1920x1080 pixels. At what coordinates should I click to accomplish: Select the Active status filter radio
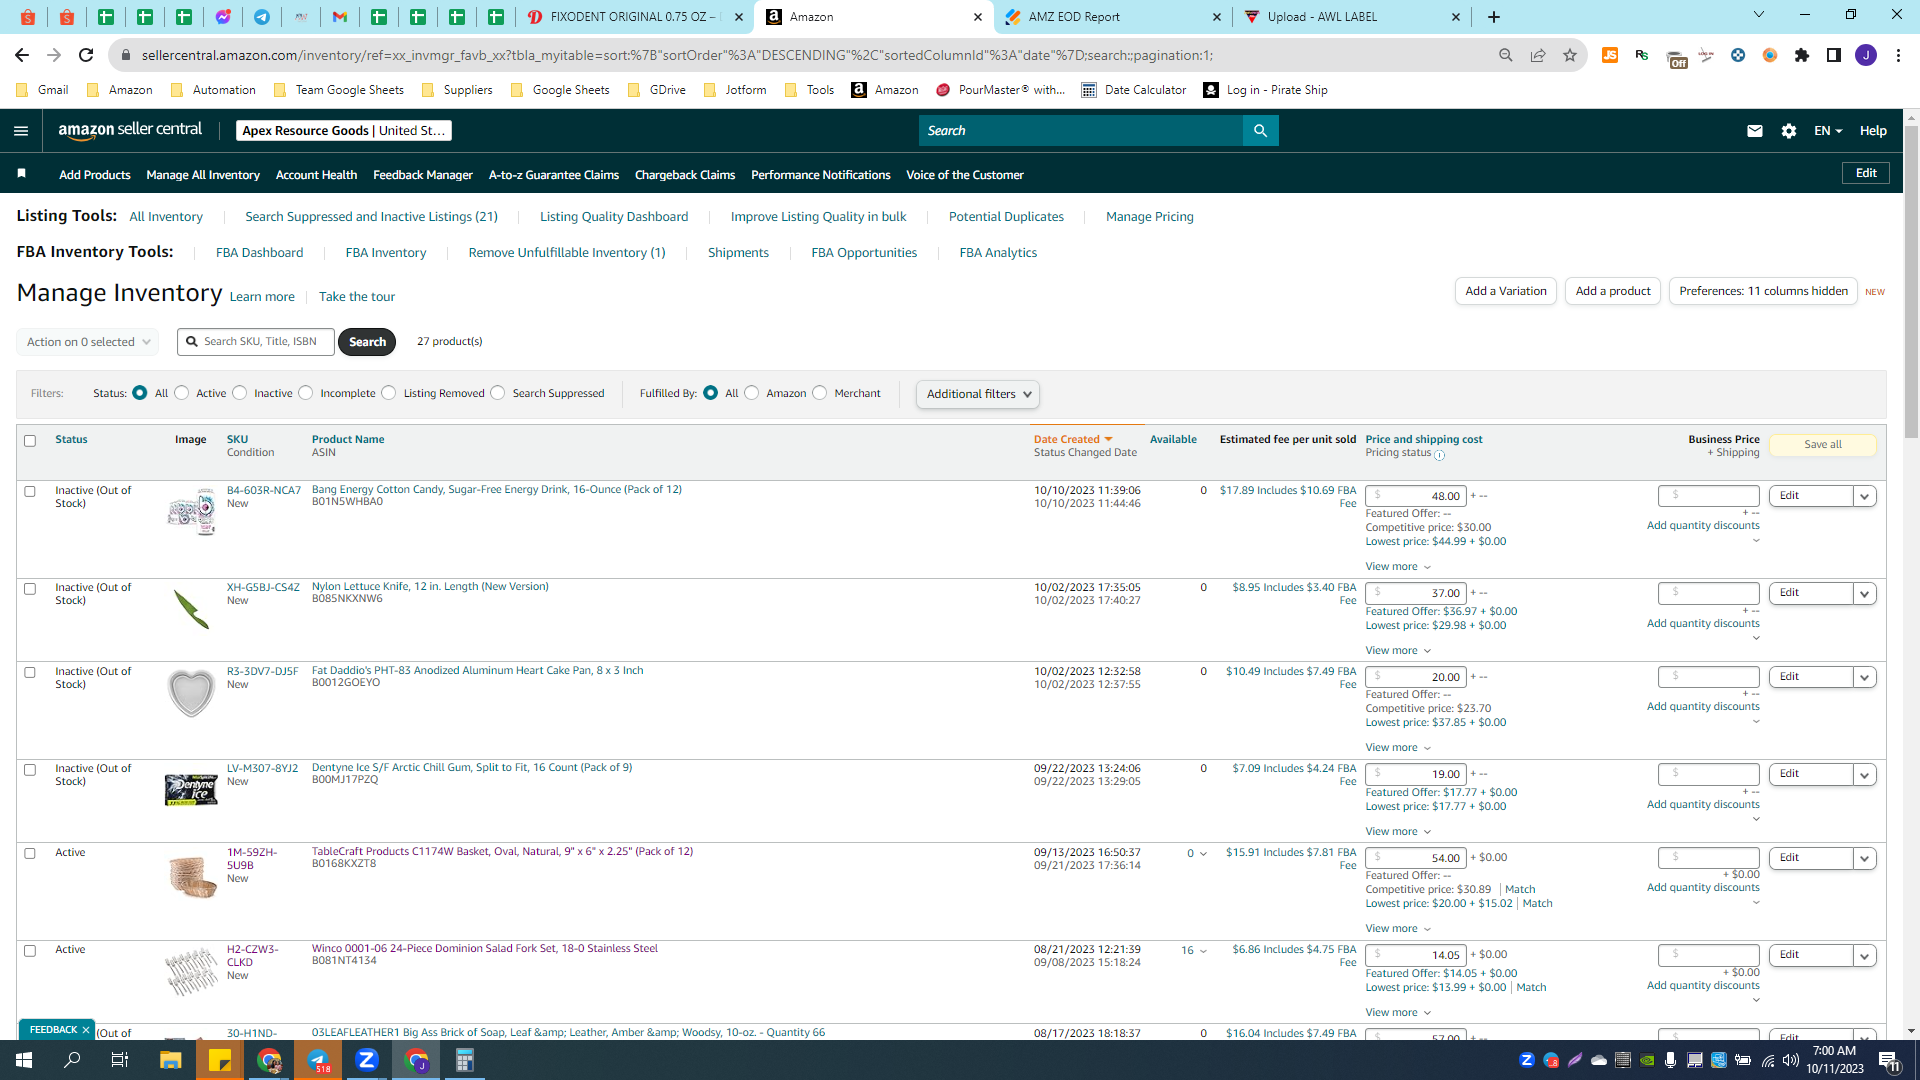[182, 393]
